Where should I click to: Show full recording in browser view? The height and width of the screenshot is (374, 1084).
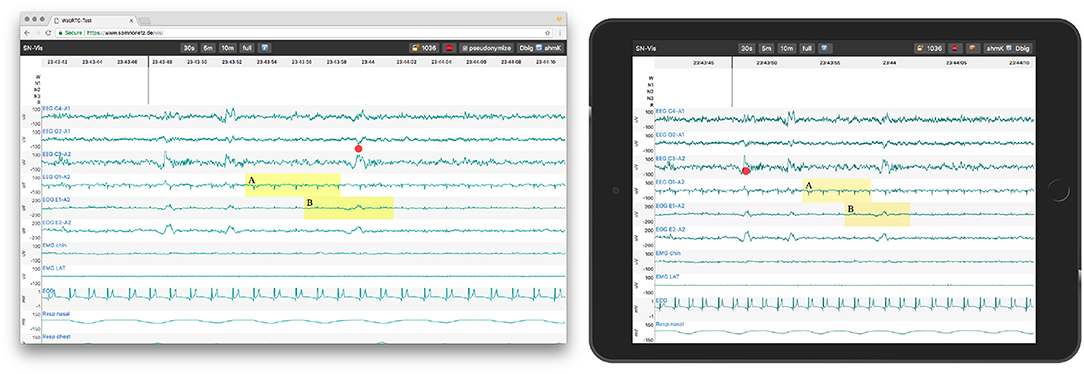pos(247,48)
